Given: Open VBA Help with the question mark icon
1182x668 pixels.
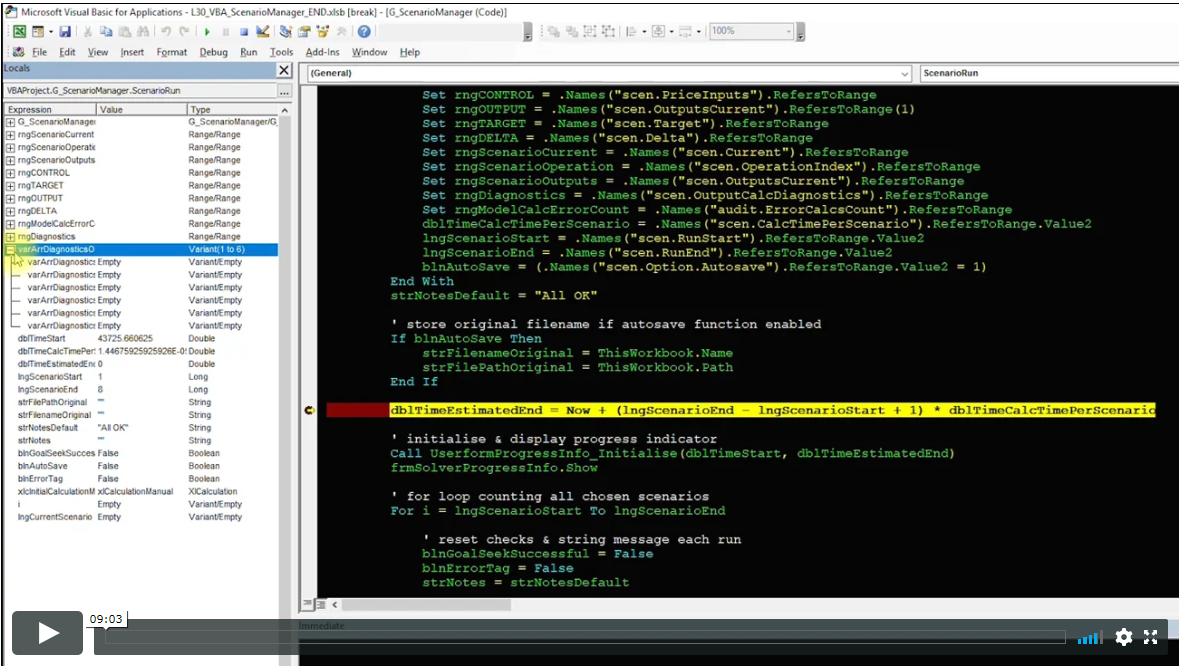Looking at the screenshot, I should coord(364,31).
